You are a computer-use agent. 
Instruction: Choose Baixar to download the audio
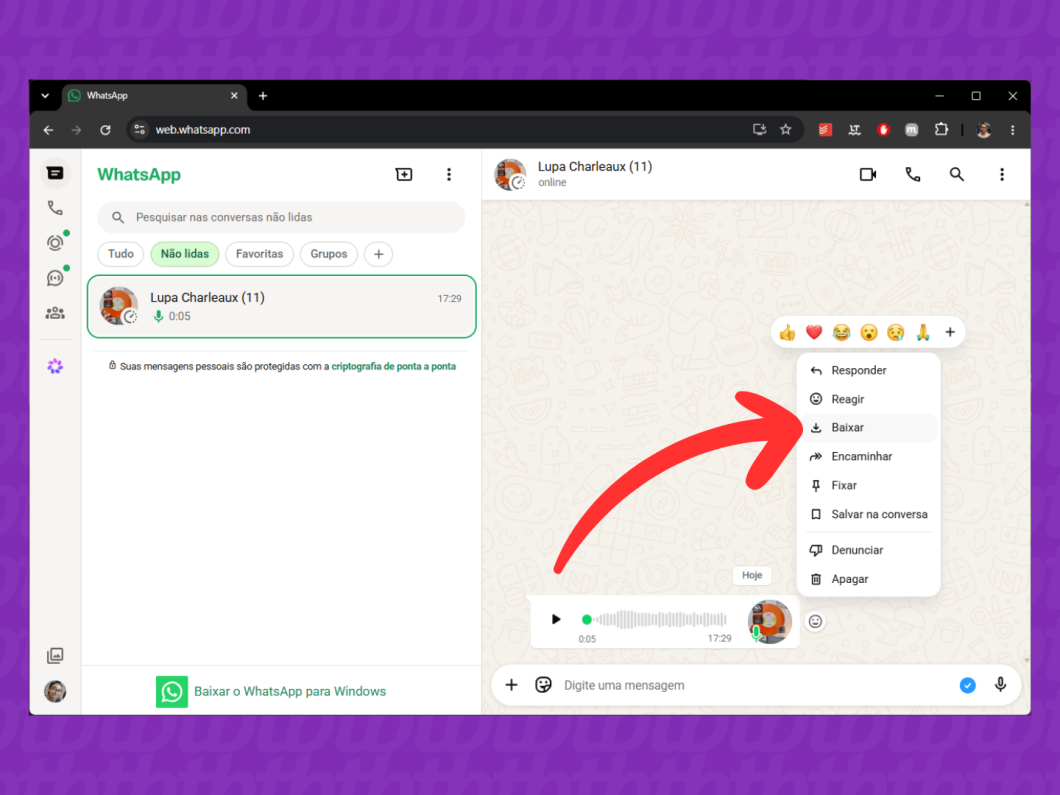click(869, 427)
